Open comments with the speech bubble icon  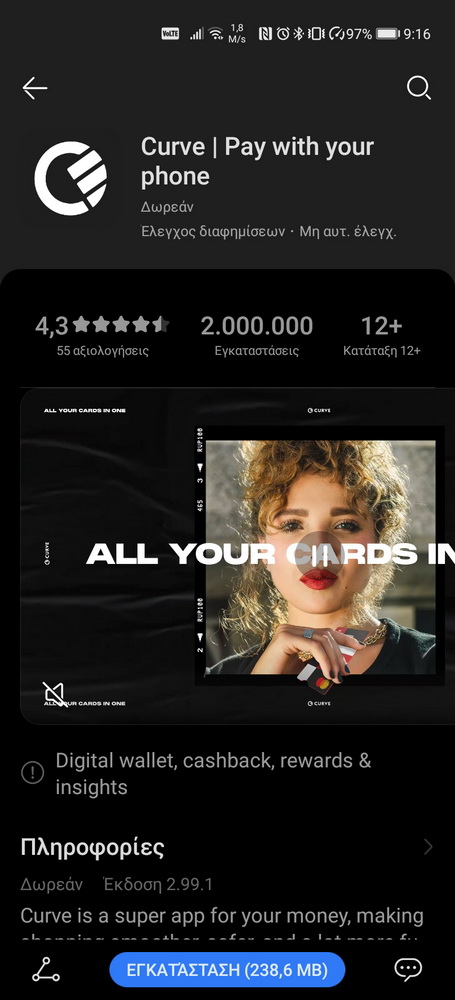coord(408,969)
